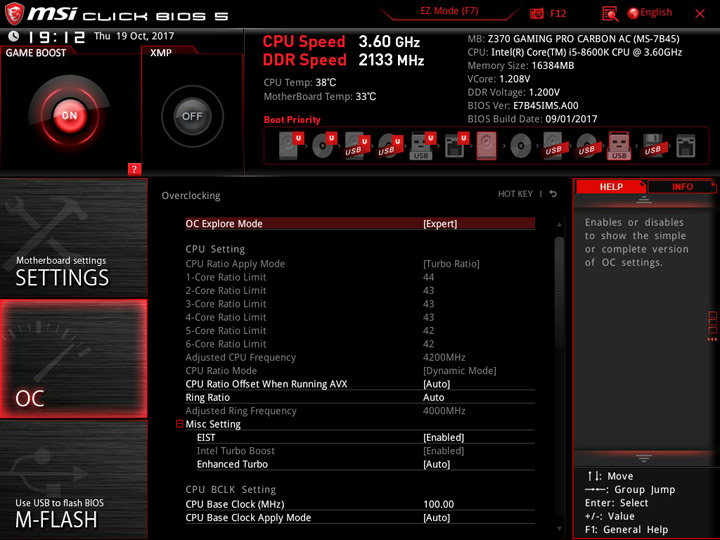Click the back arrow next to HOT KEY
720x540 pixels.
coord(553,194)
